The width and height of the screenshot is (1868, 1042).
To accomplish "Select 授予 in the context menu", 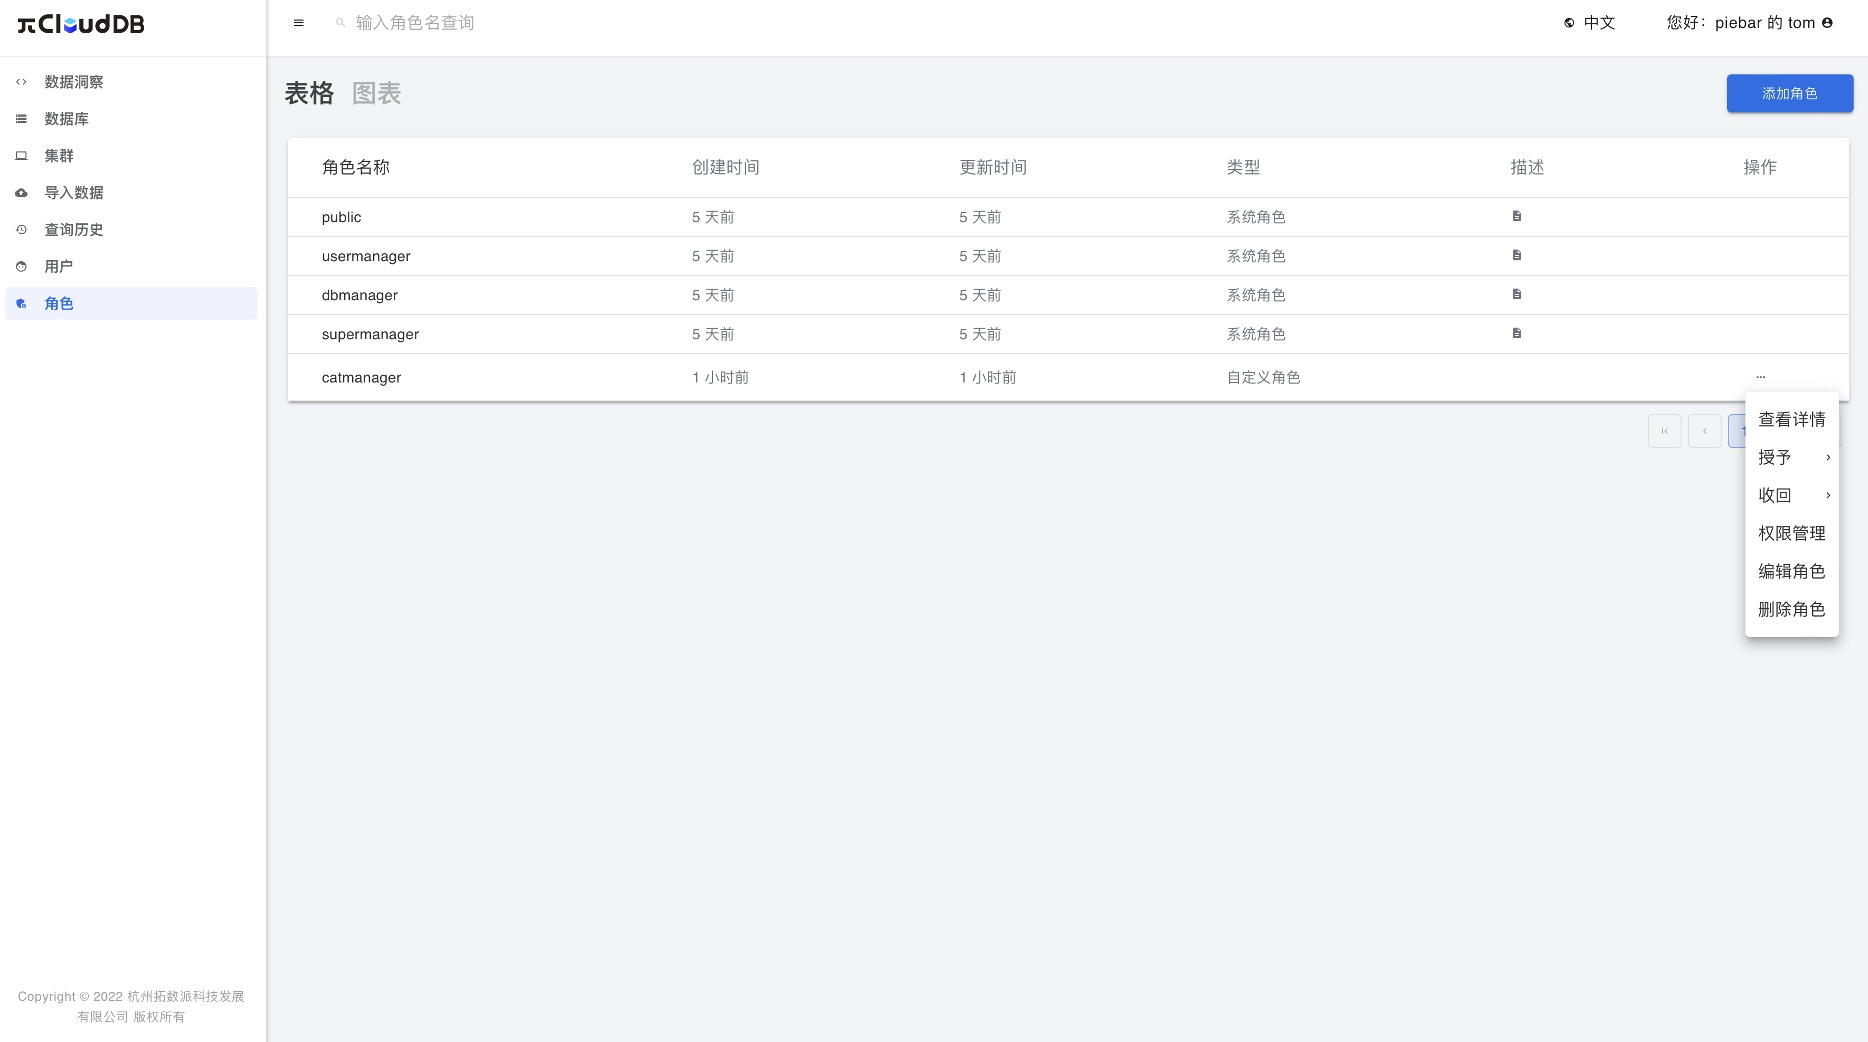I will click(1792, 458).
